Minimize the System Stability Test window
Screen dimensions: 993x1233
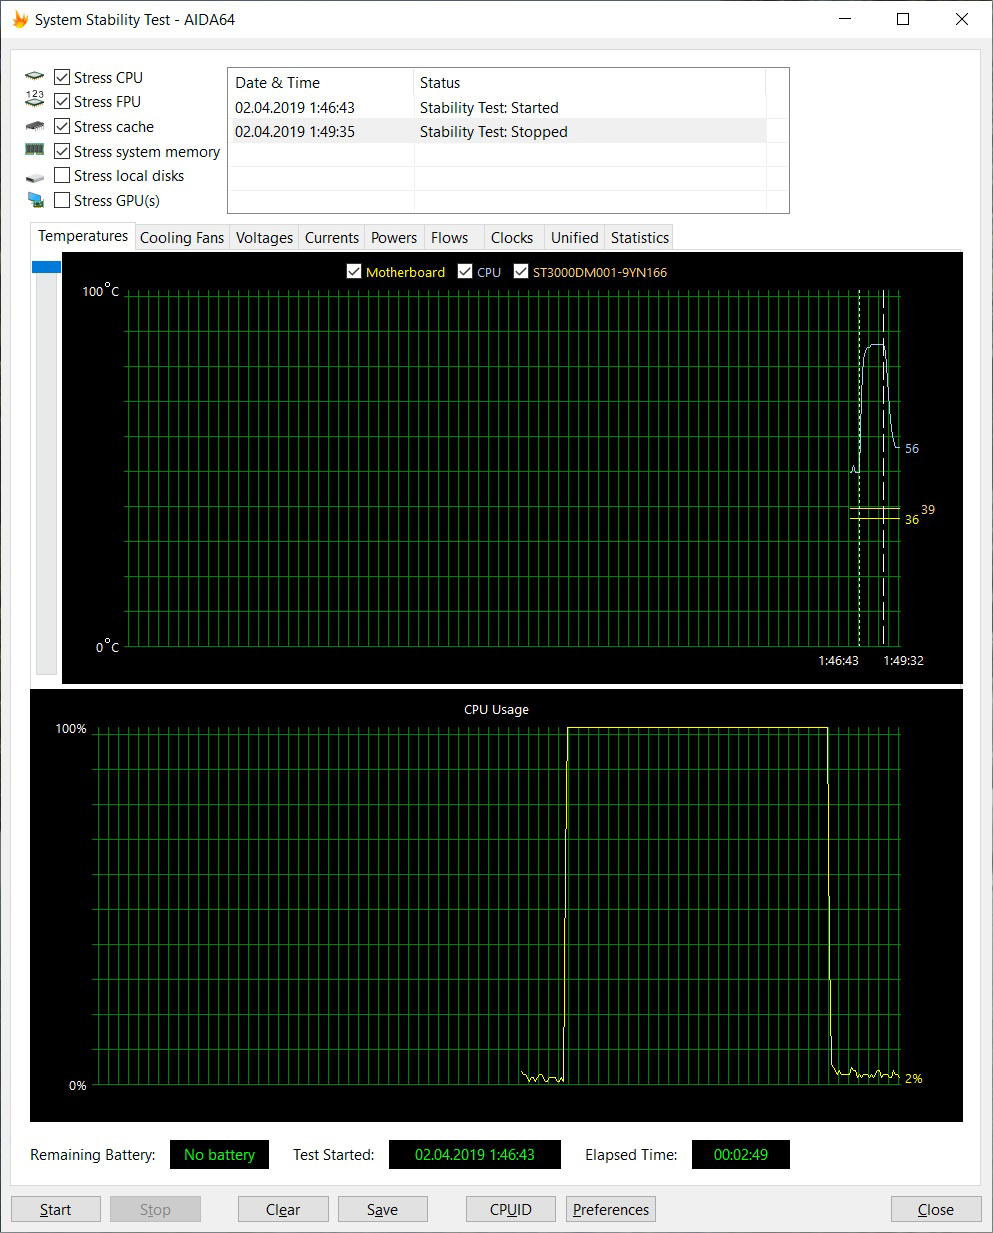point(844,19)
